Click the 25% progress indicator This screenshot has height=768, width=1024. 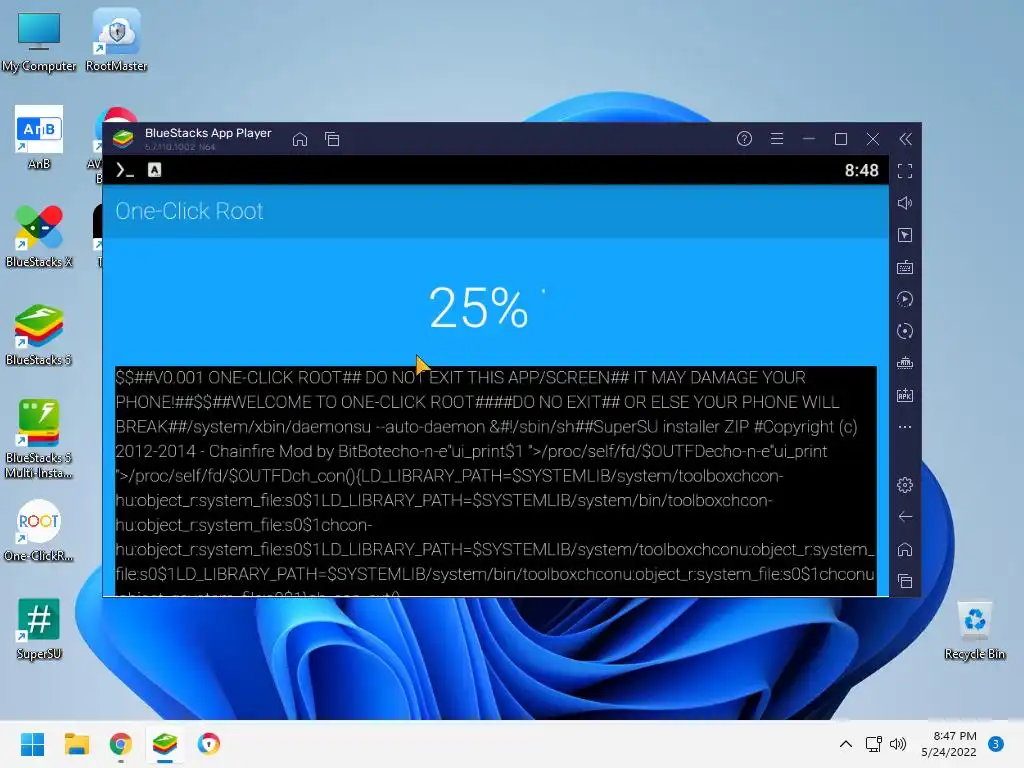479,307
